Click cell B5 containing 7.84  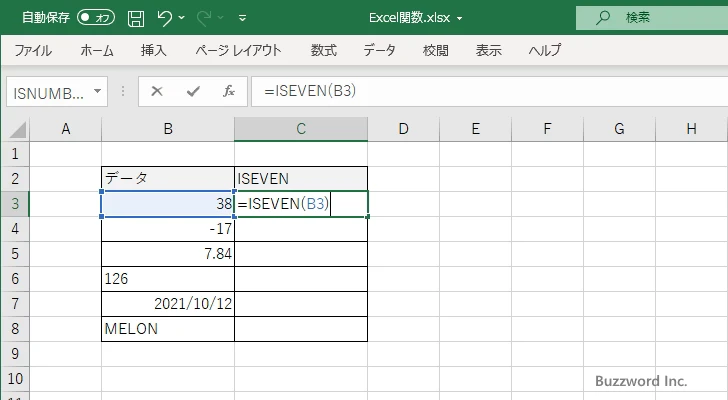(168, 254)
